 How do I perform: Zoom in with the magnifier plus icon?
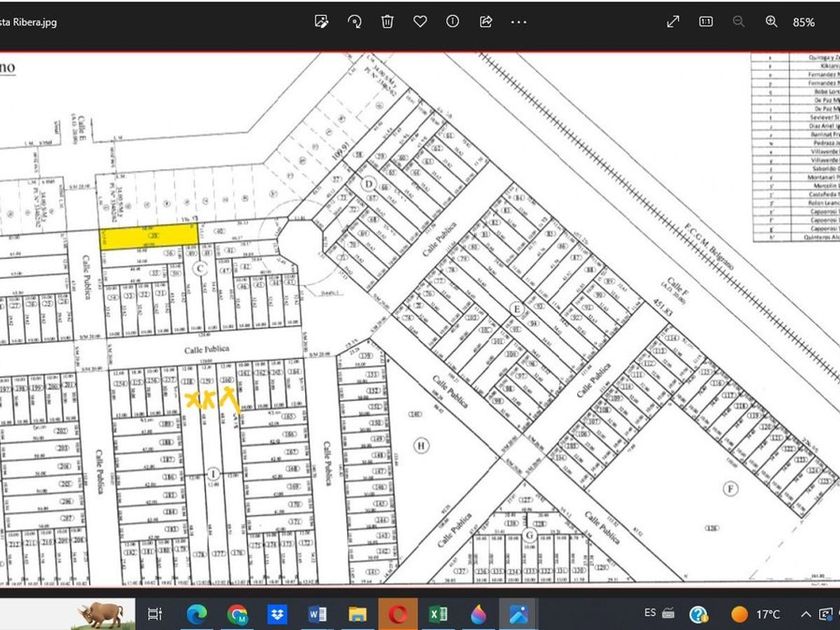[771, 21]
